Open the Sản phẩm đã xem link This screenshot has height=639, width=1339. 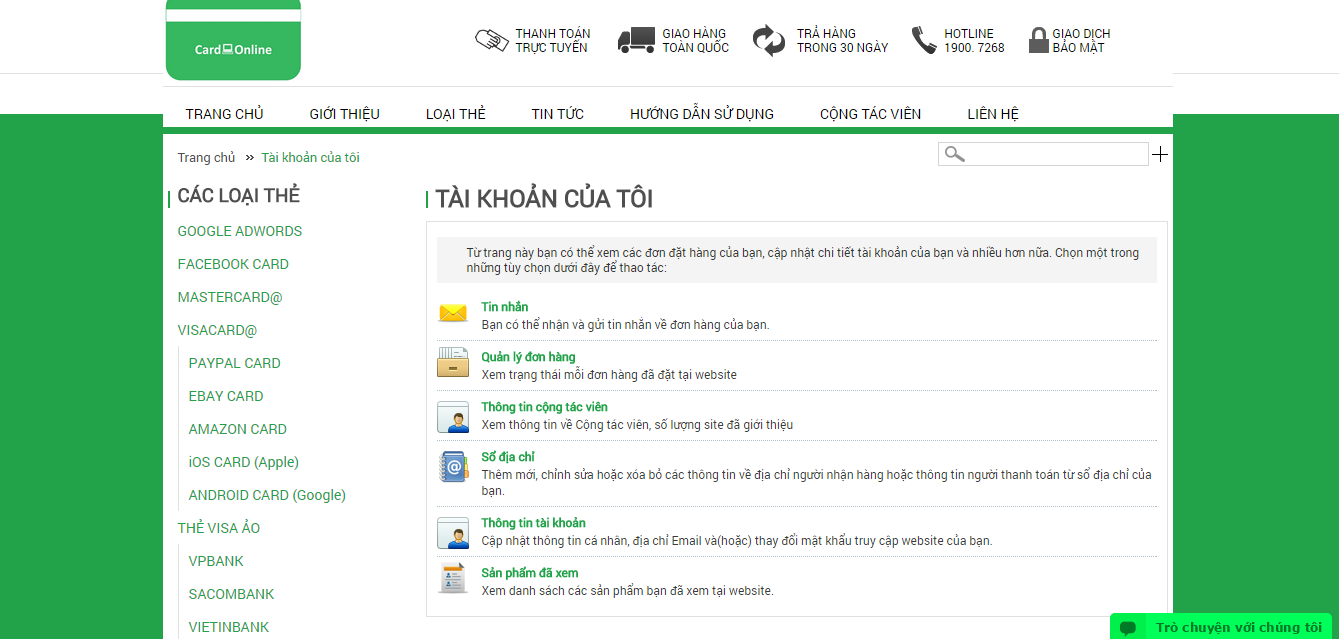pyautogui.click(x=530, y=573)
